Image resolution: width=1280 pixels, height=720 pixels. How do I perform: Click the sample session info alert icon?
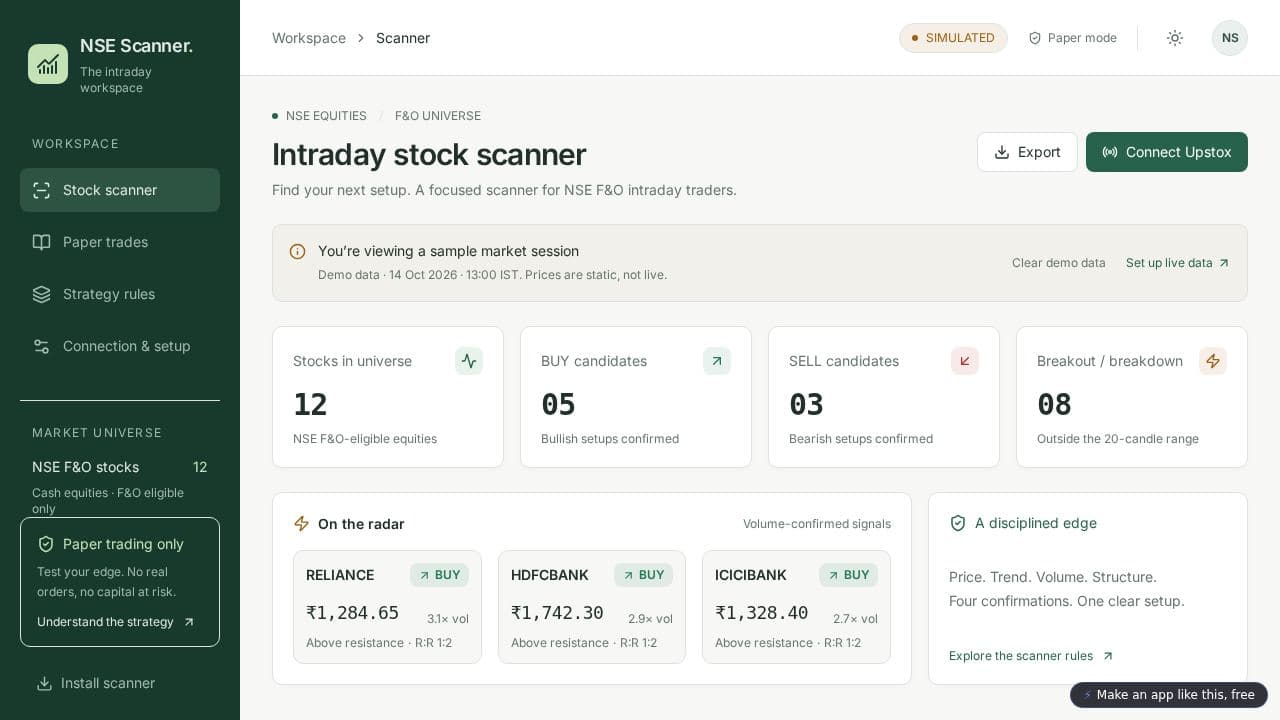tap(297, 252)
